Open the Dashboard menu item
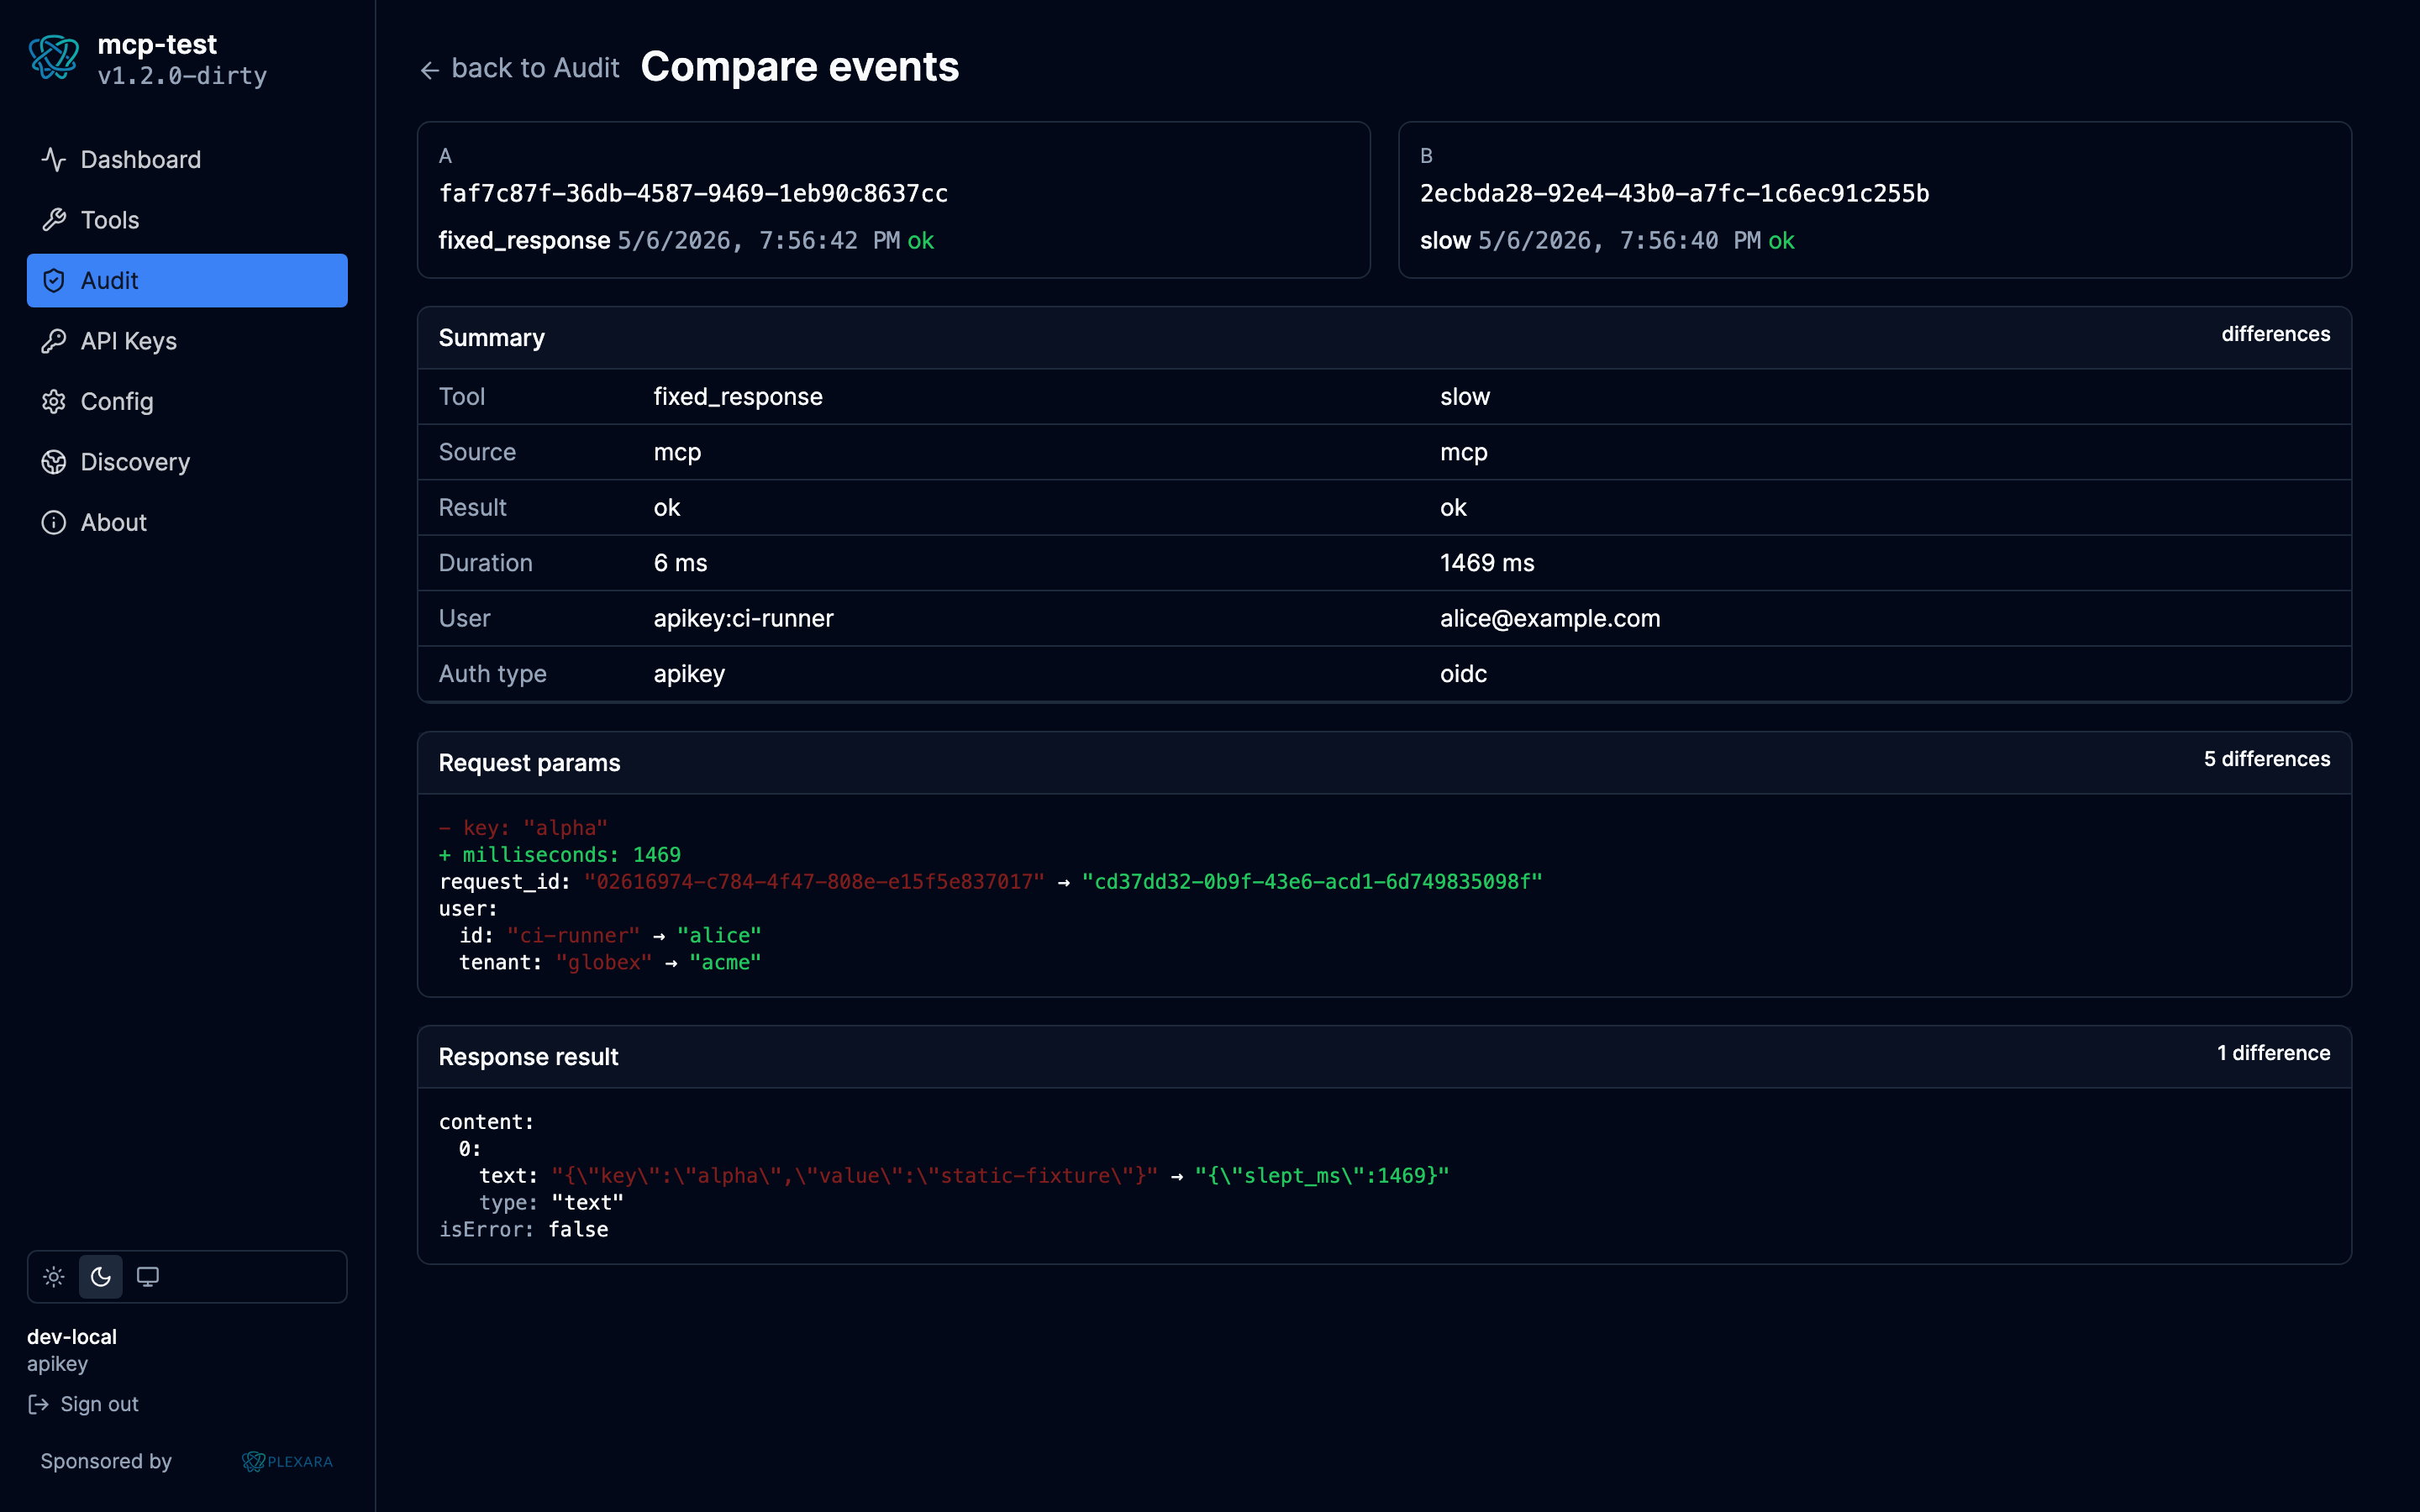 [187, 160]
